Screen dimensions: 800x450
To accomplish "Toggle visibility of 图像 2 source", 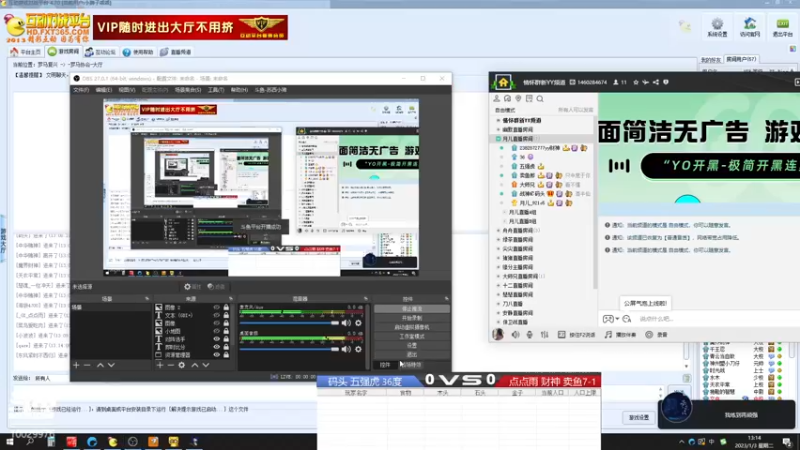I will (216, 308).
